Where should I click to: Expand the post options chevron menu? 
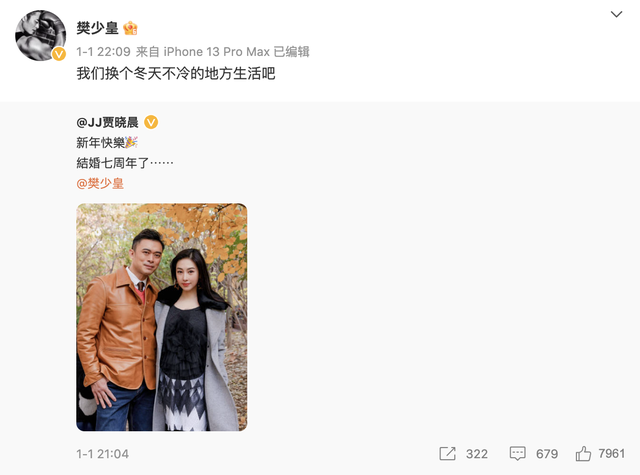tap(616, 14)
